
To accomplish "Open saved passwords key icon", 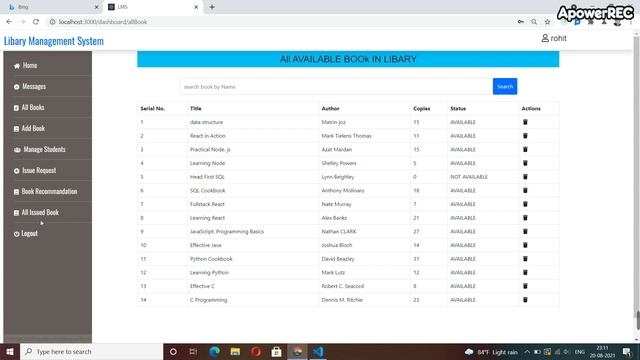I will (521, 22).
